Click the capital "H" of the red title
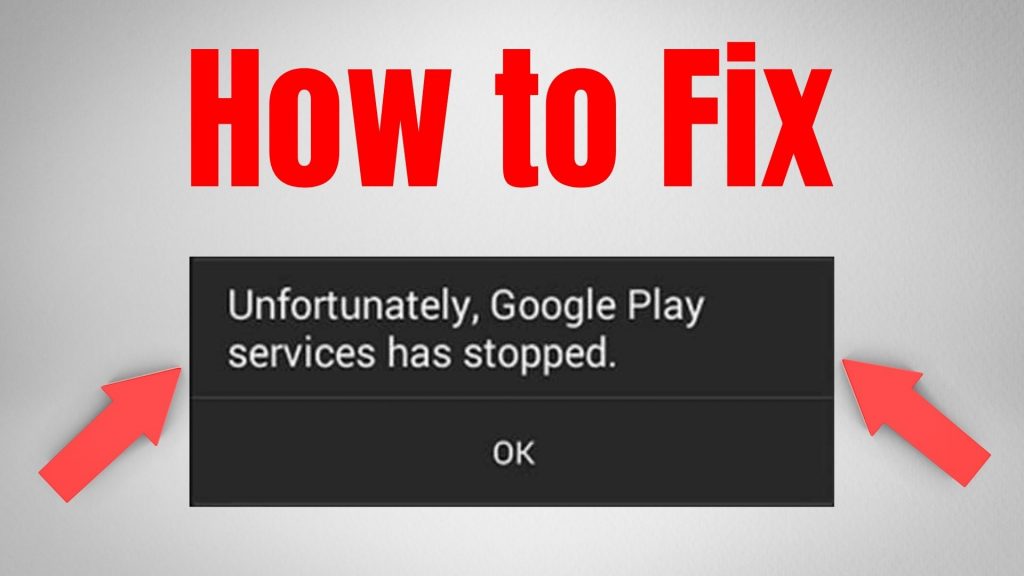1024x576 pixels. pyautogui.click(x=227, y=116)
